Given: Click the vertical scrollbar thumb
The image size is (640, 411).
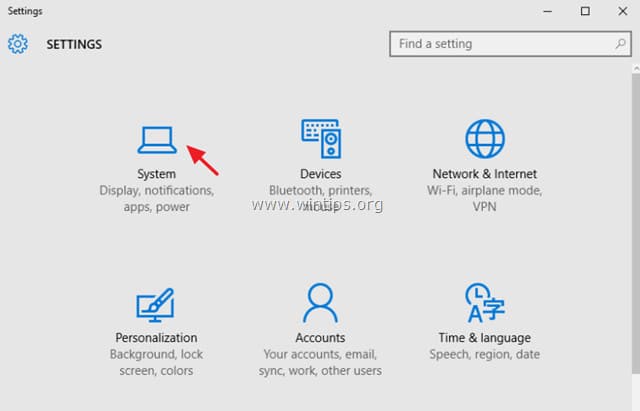Looking at the screenshot, I should (636, 223).
